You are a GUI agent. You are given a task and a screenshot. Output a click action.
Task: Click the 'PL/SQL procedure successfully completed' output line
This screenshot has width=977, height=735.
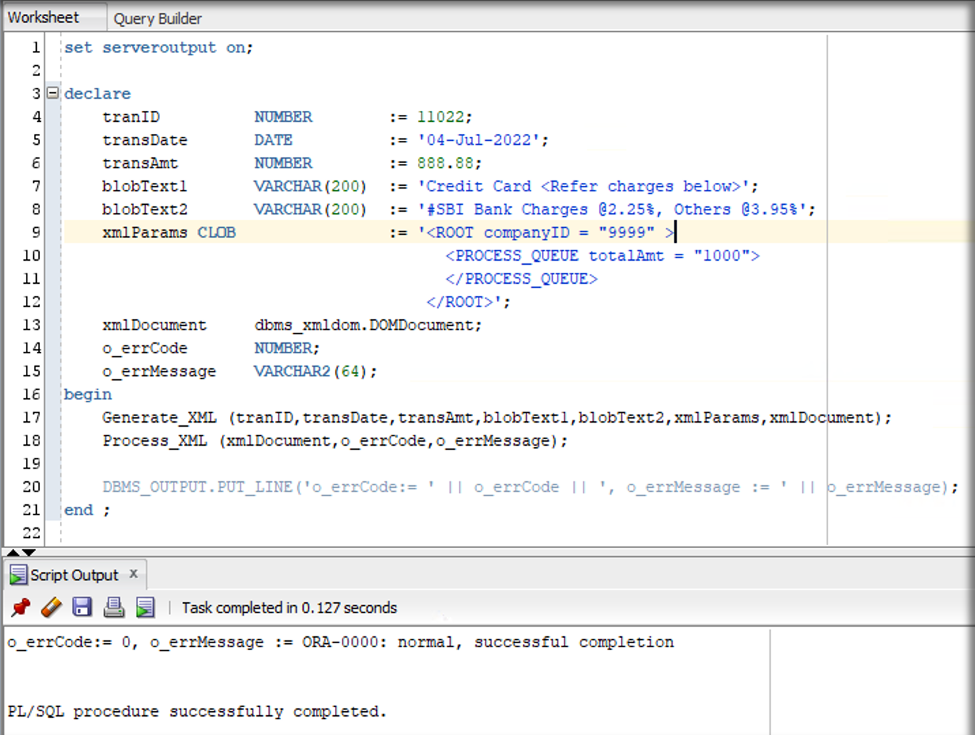(x=196, y=712)
